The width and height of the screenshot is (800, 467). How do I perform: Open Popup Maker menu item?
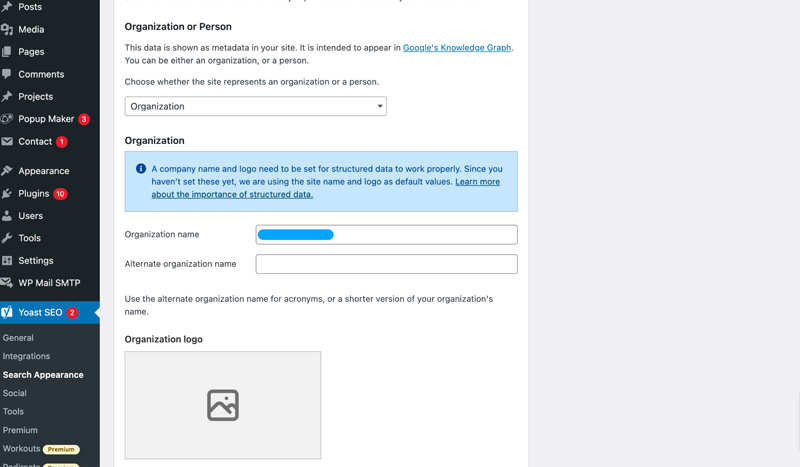pos(46,119)
